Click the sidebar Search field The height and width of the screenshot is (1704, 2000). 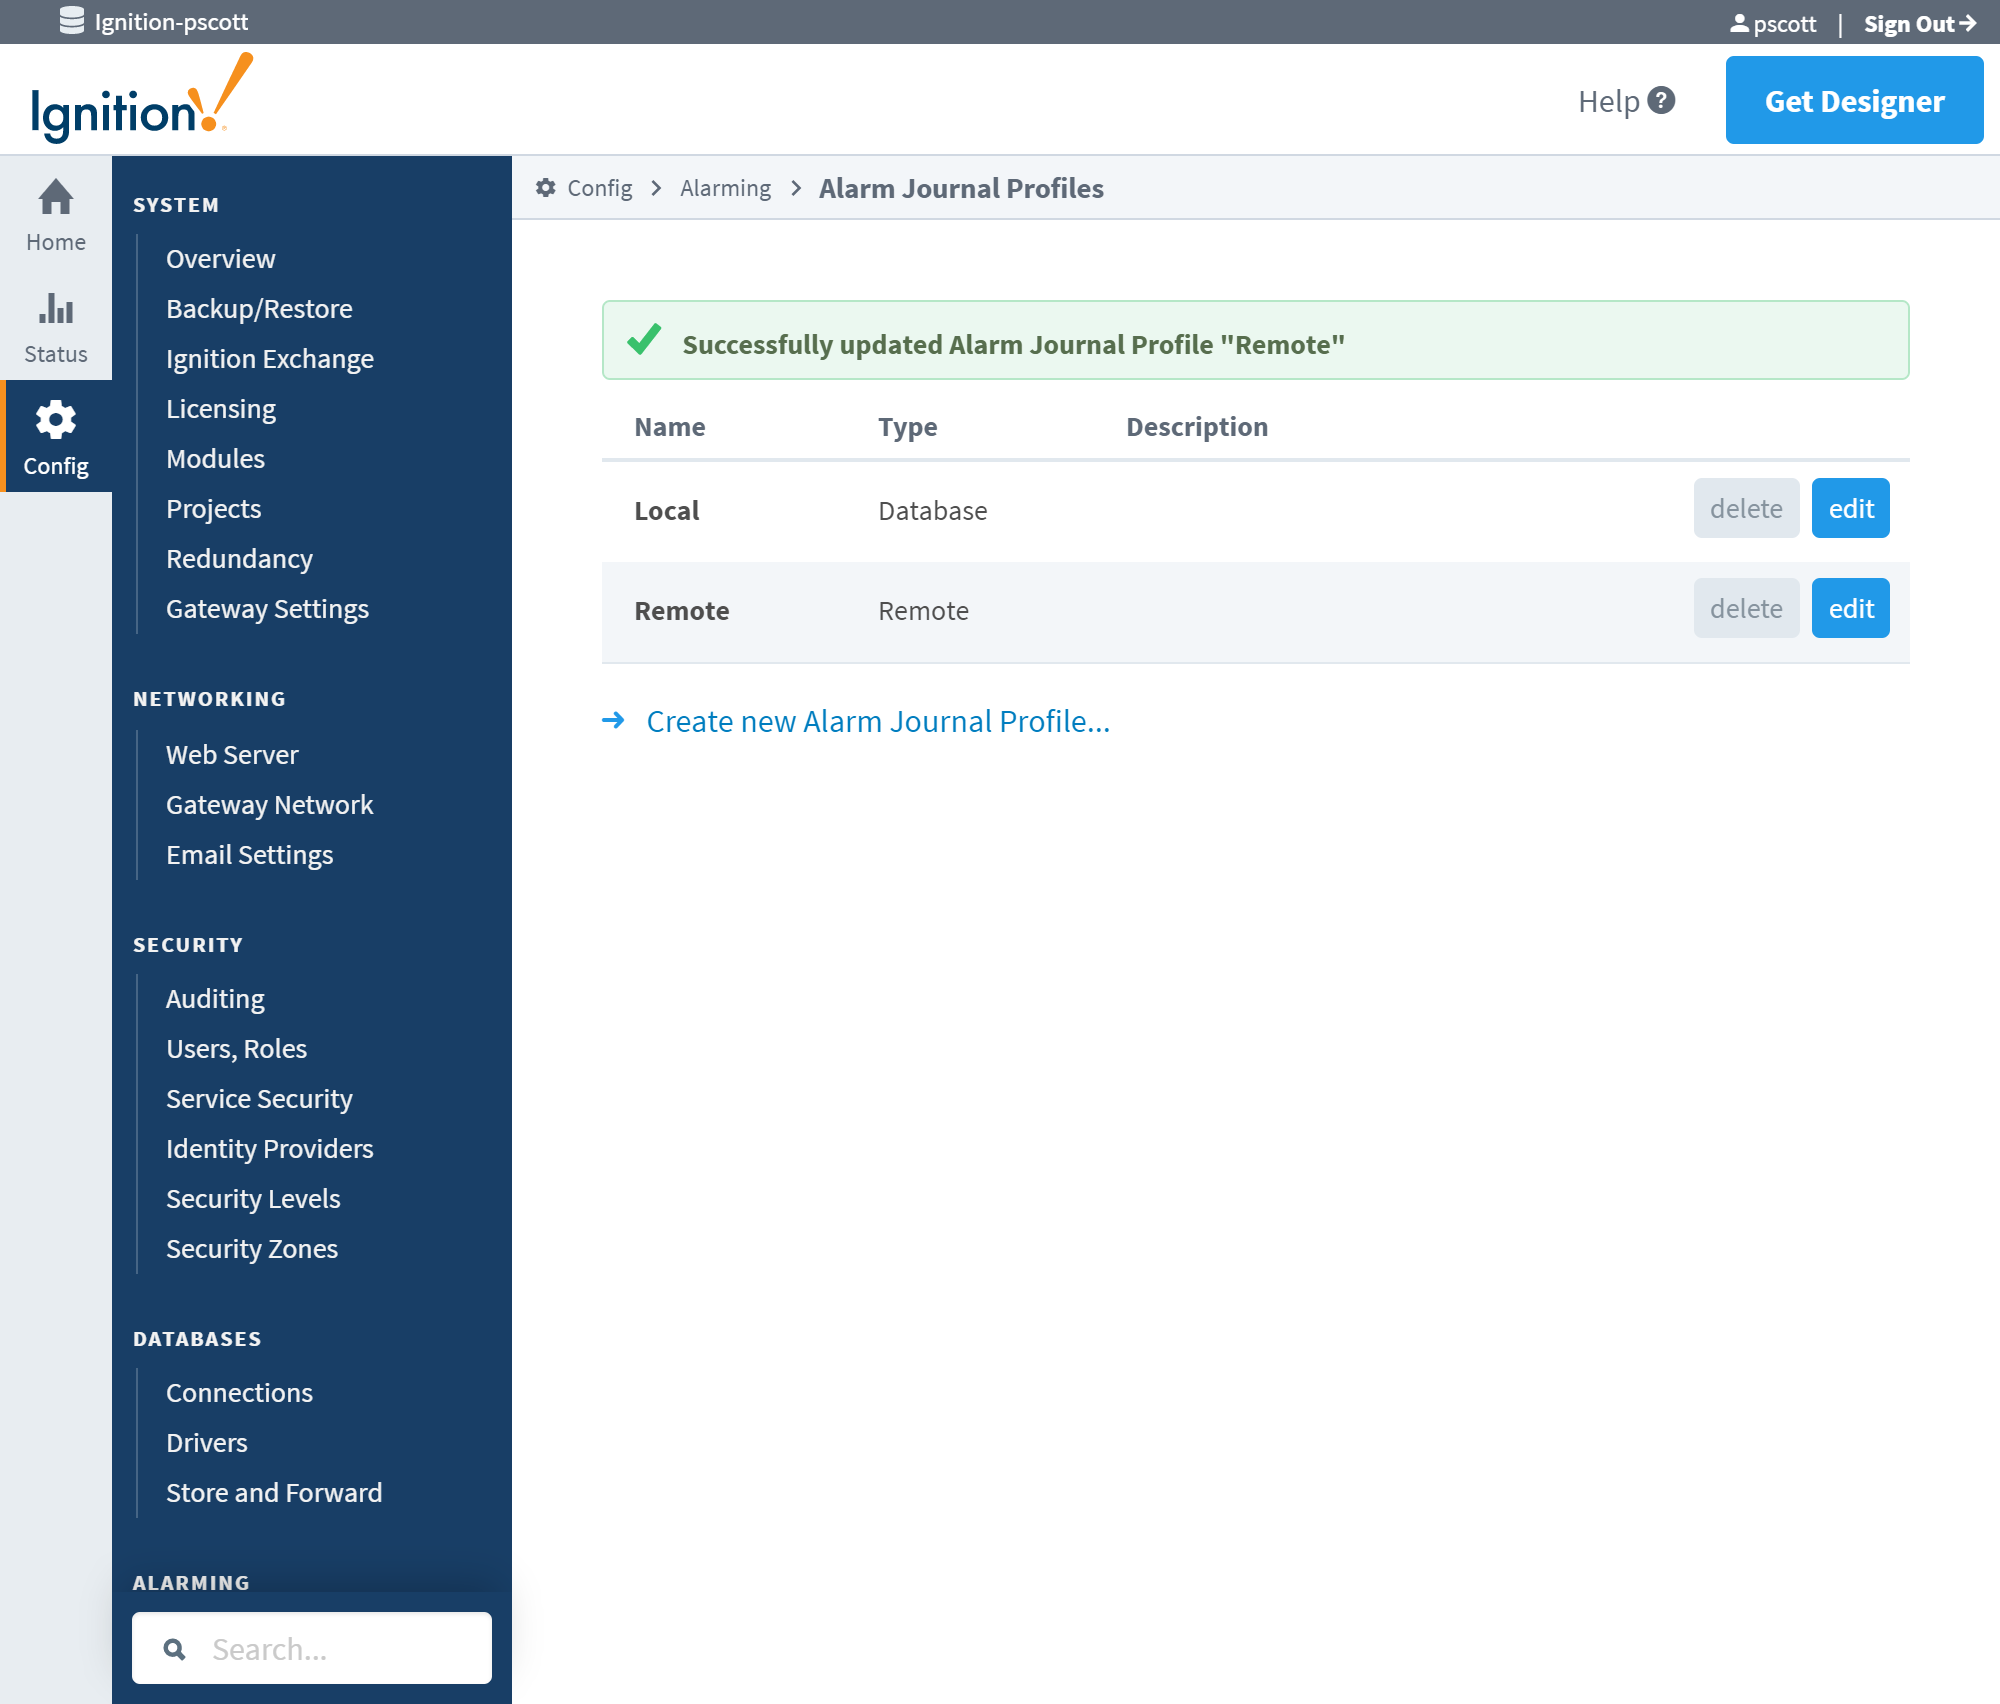pyautogui.click(x=312, y=1648)
